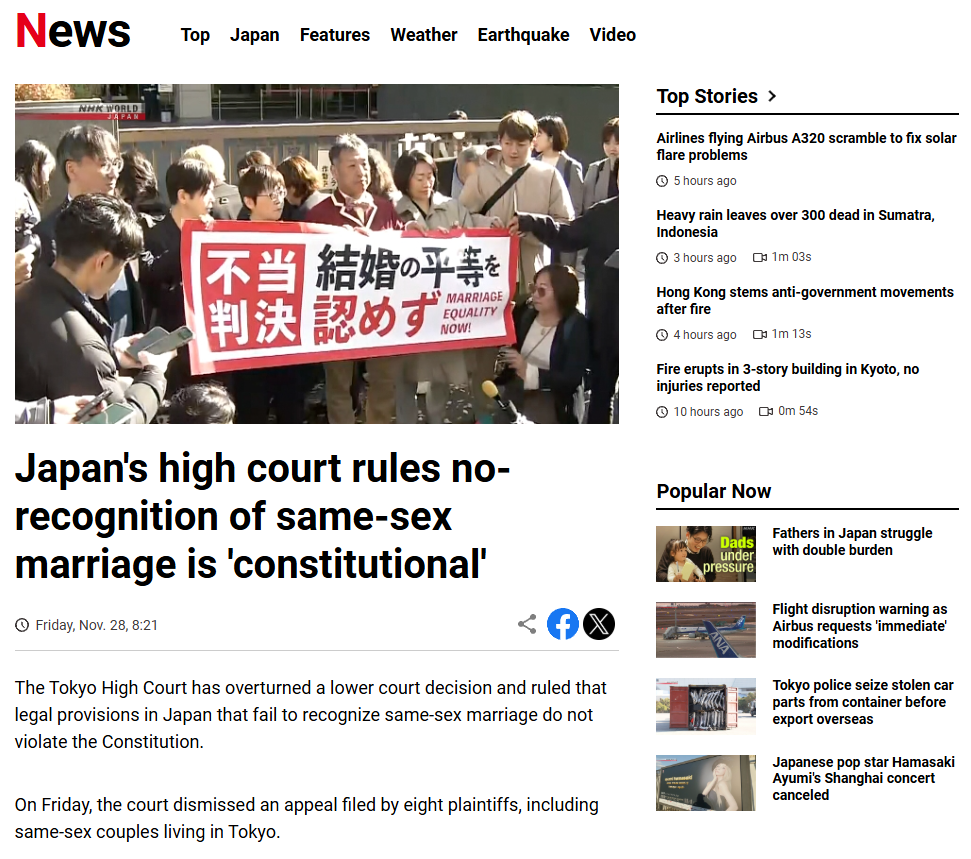Select the Weather menu item

424,35
